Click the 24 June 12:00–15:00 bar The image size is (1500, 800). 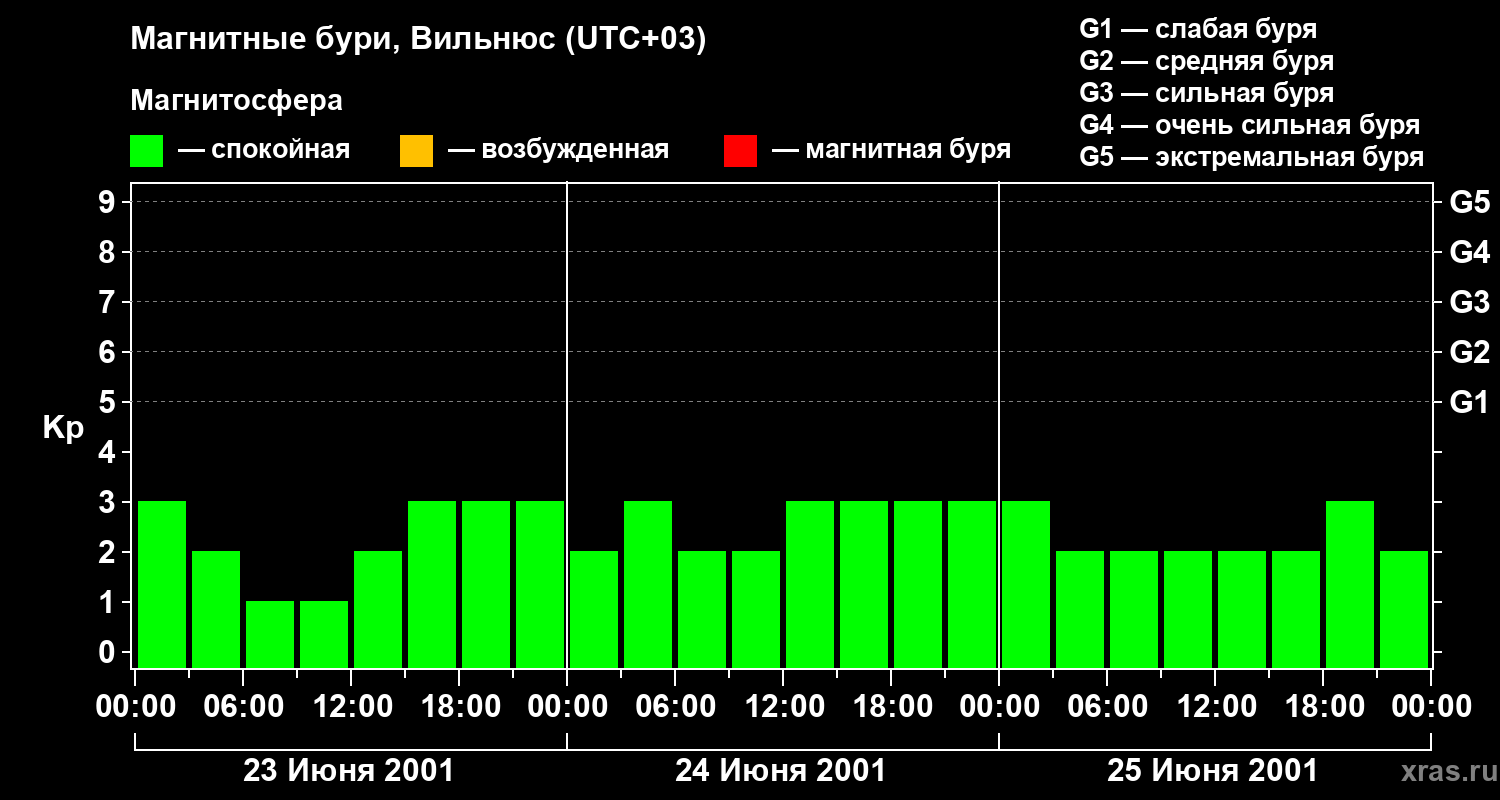(x=810, y=584)
